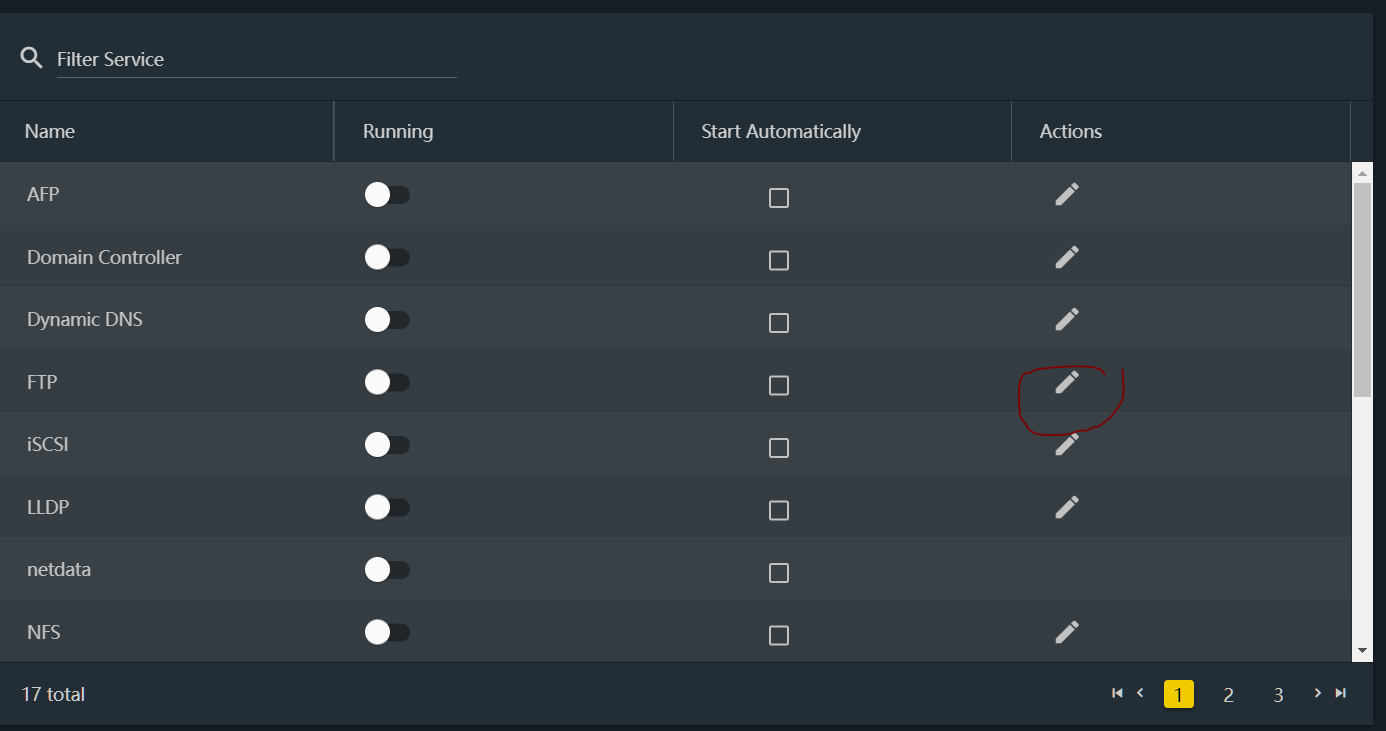Screen dimensions: 1386x731
Task: Edit the LLDP service
Action: click(x=1067, y=507)
